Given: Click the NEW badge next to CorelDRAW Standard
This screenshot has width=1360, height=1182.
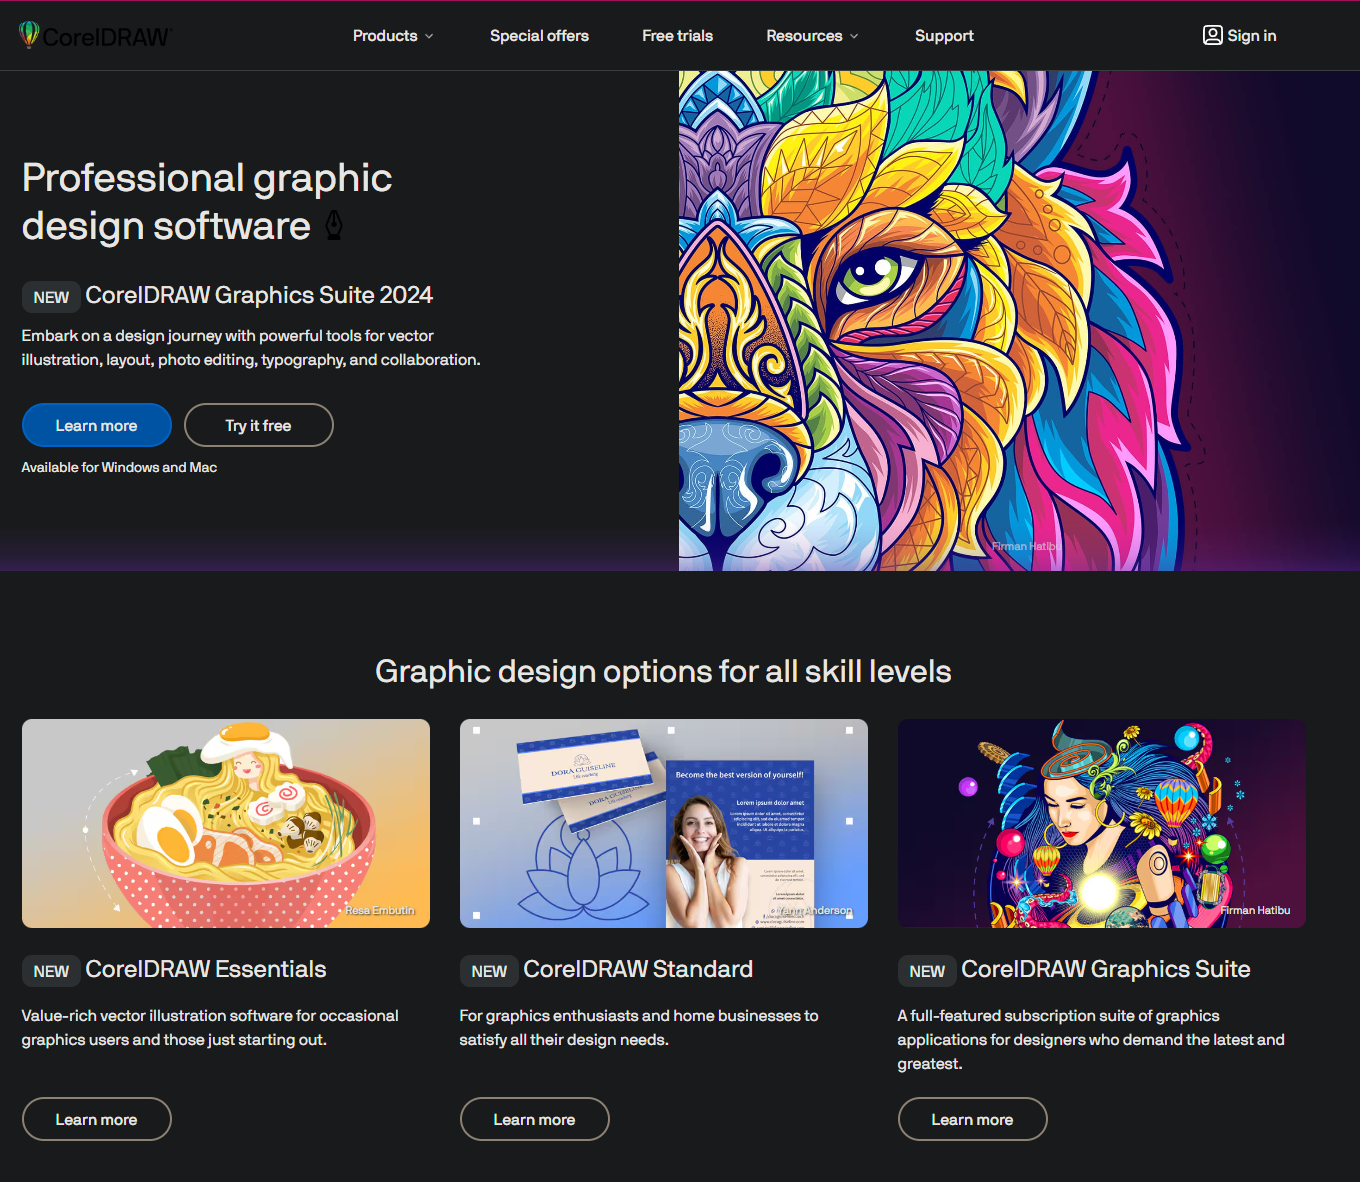Looking at the screenshot, I should (x=489, y=971).
